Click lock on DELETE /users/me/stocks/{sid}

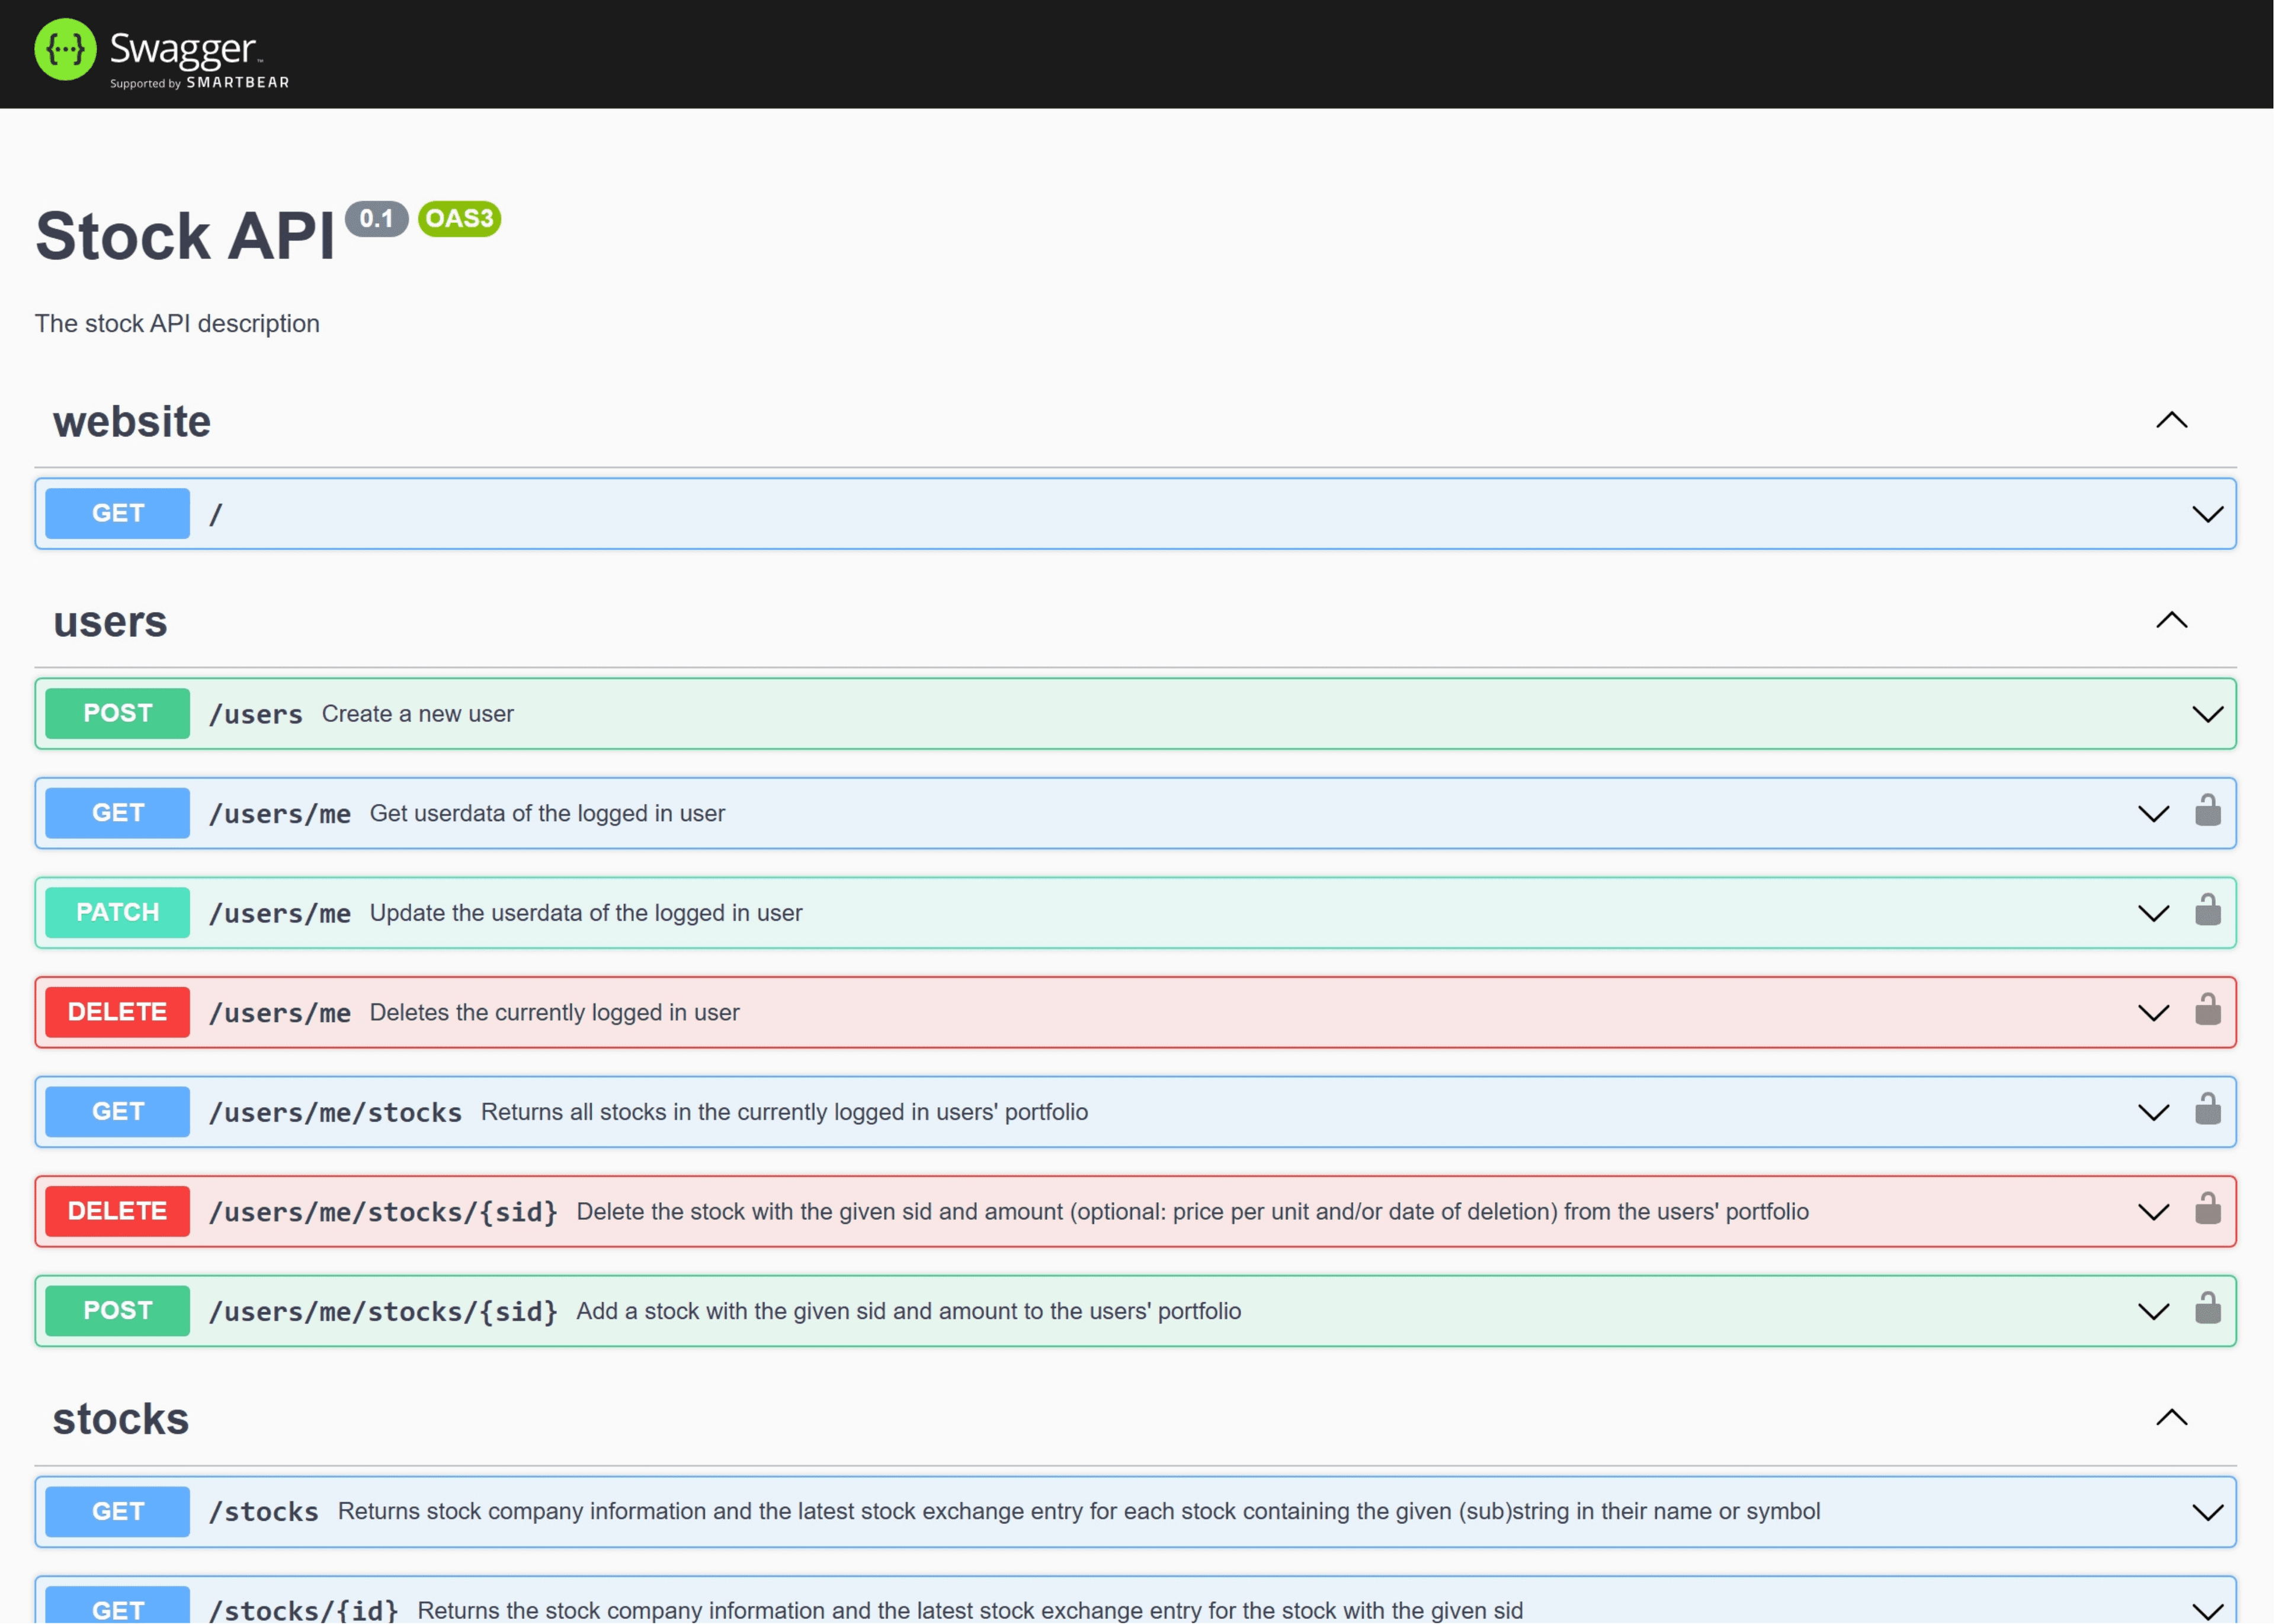[x=2207, y=1209]
